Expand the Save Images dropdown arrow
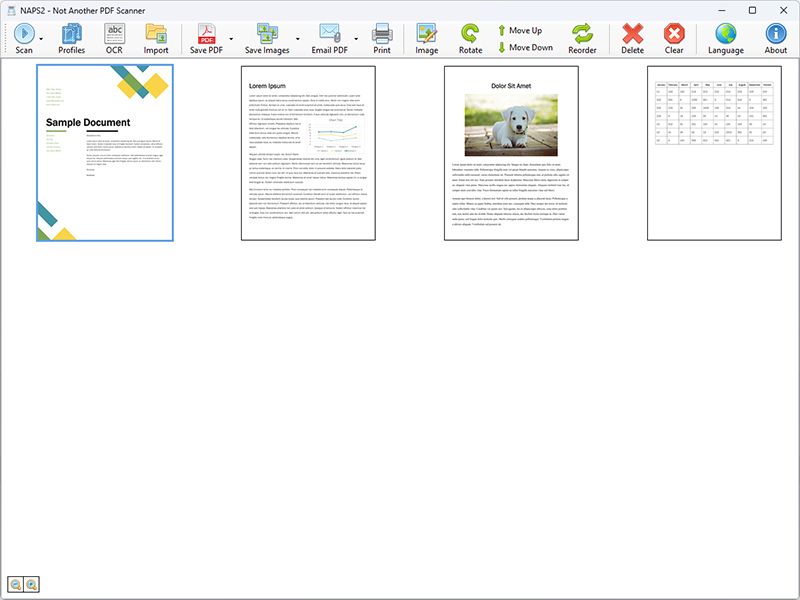Screen dimensions: 800x600 point(297,39)
